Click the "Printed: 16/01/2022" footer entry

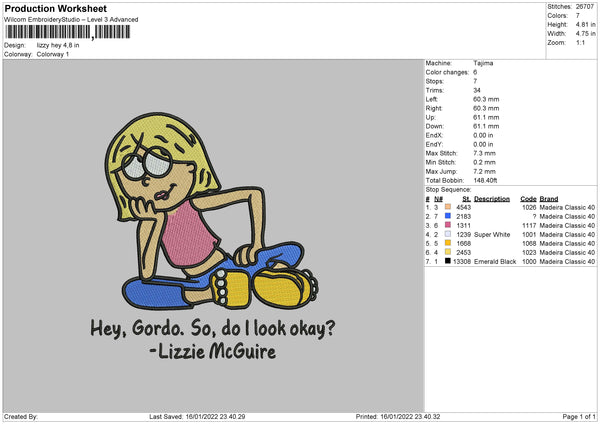point(398,417)
